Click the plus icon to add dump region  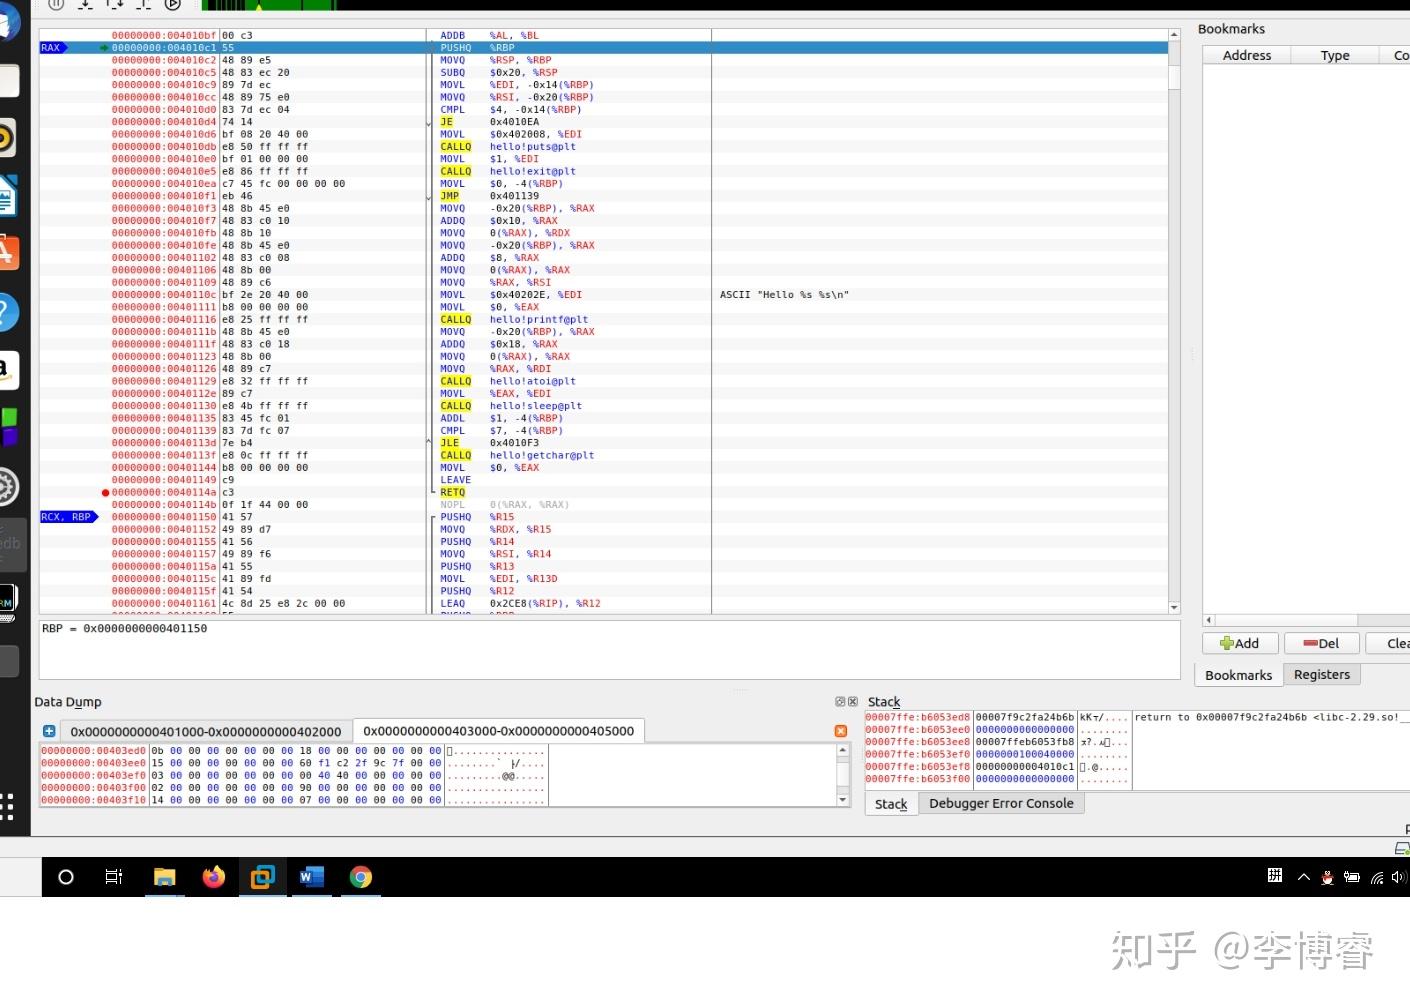tap(48, 731)
